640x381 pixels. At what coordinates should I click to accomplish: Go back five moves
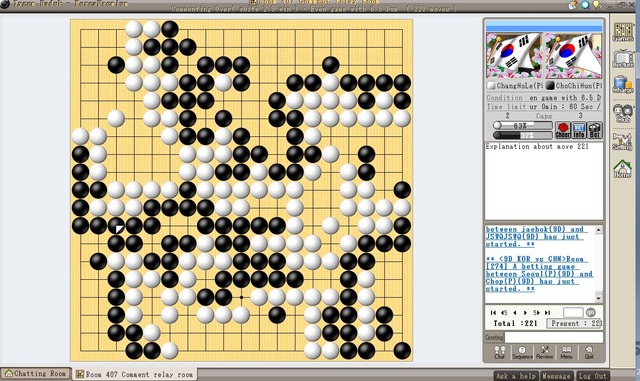[x=504, y=312]
